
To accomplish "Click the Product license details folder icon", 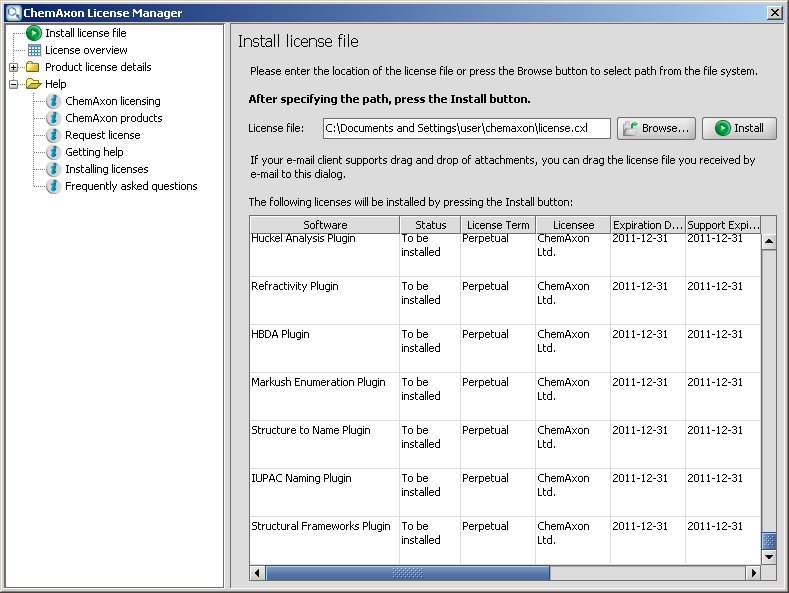I will pos(33,67).
